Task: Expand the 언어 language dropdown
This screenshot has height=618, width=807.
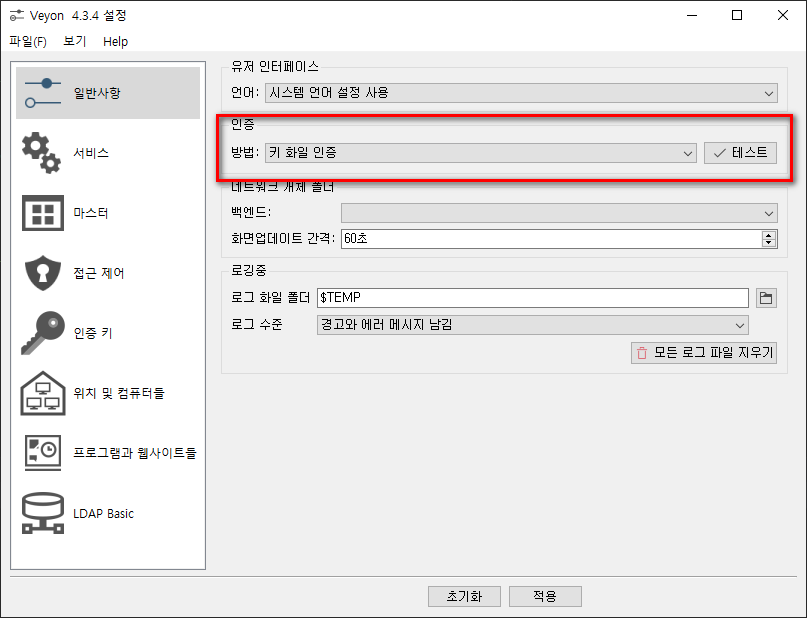Action: (521, 93)
